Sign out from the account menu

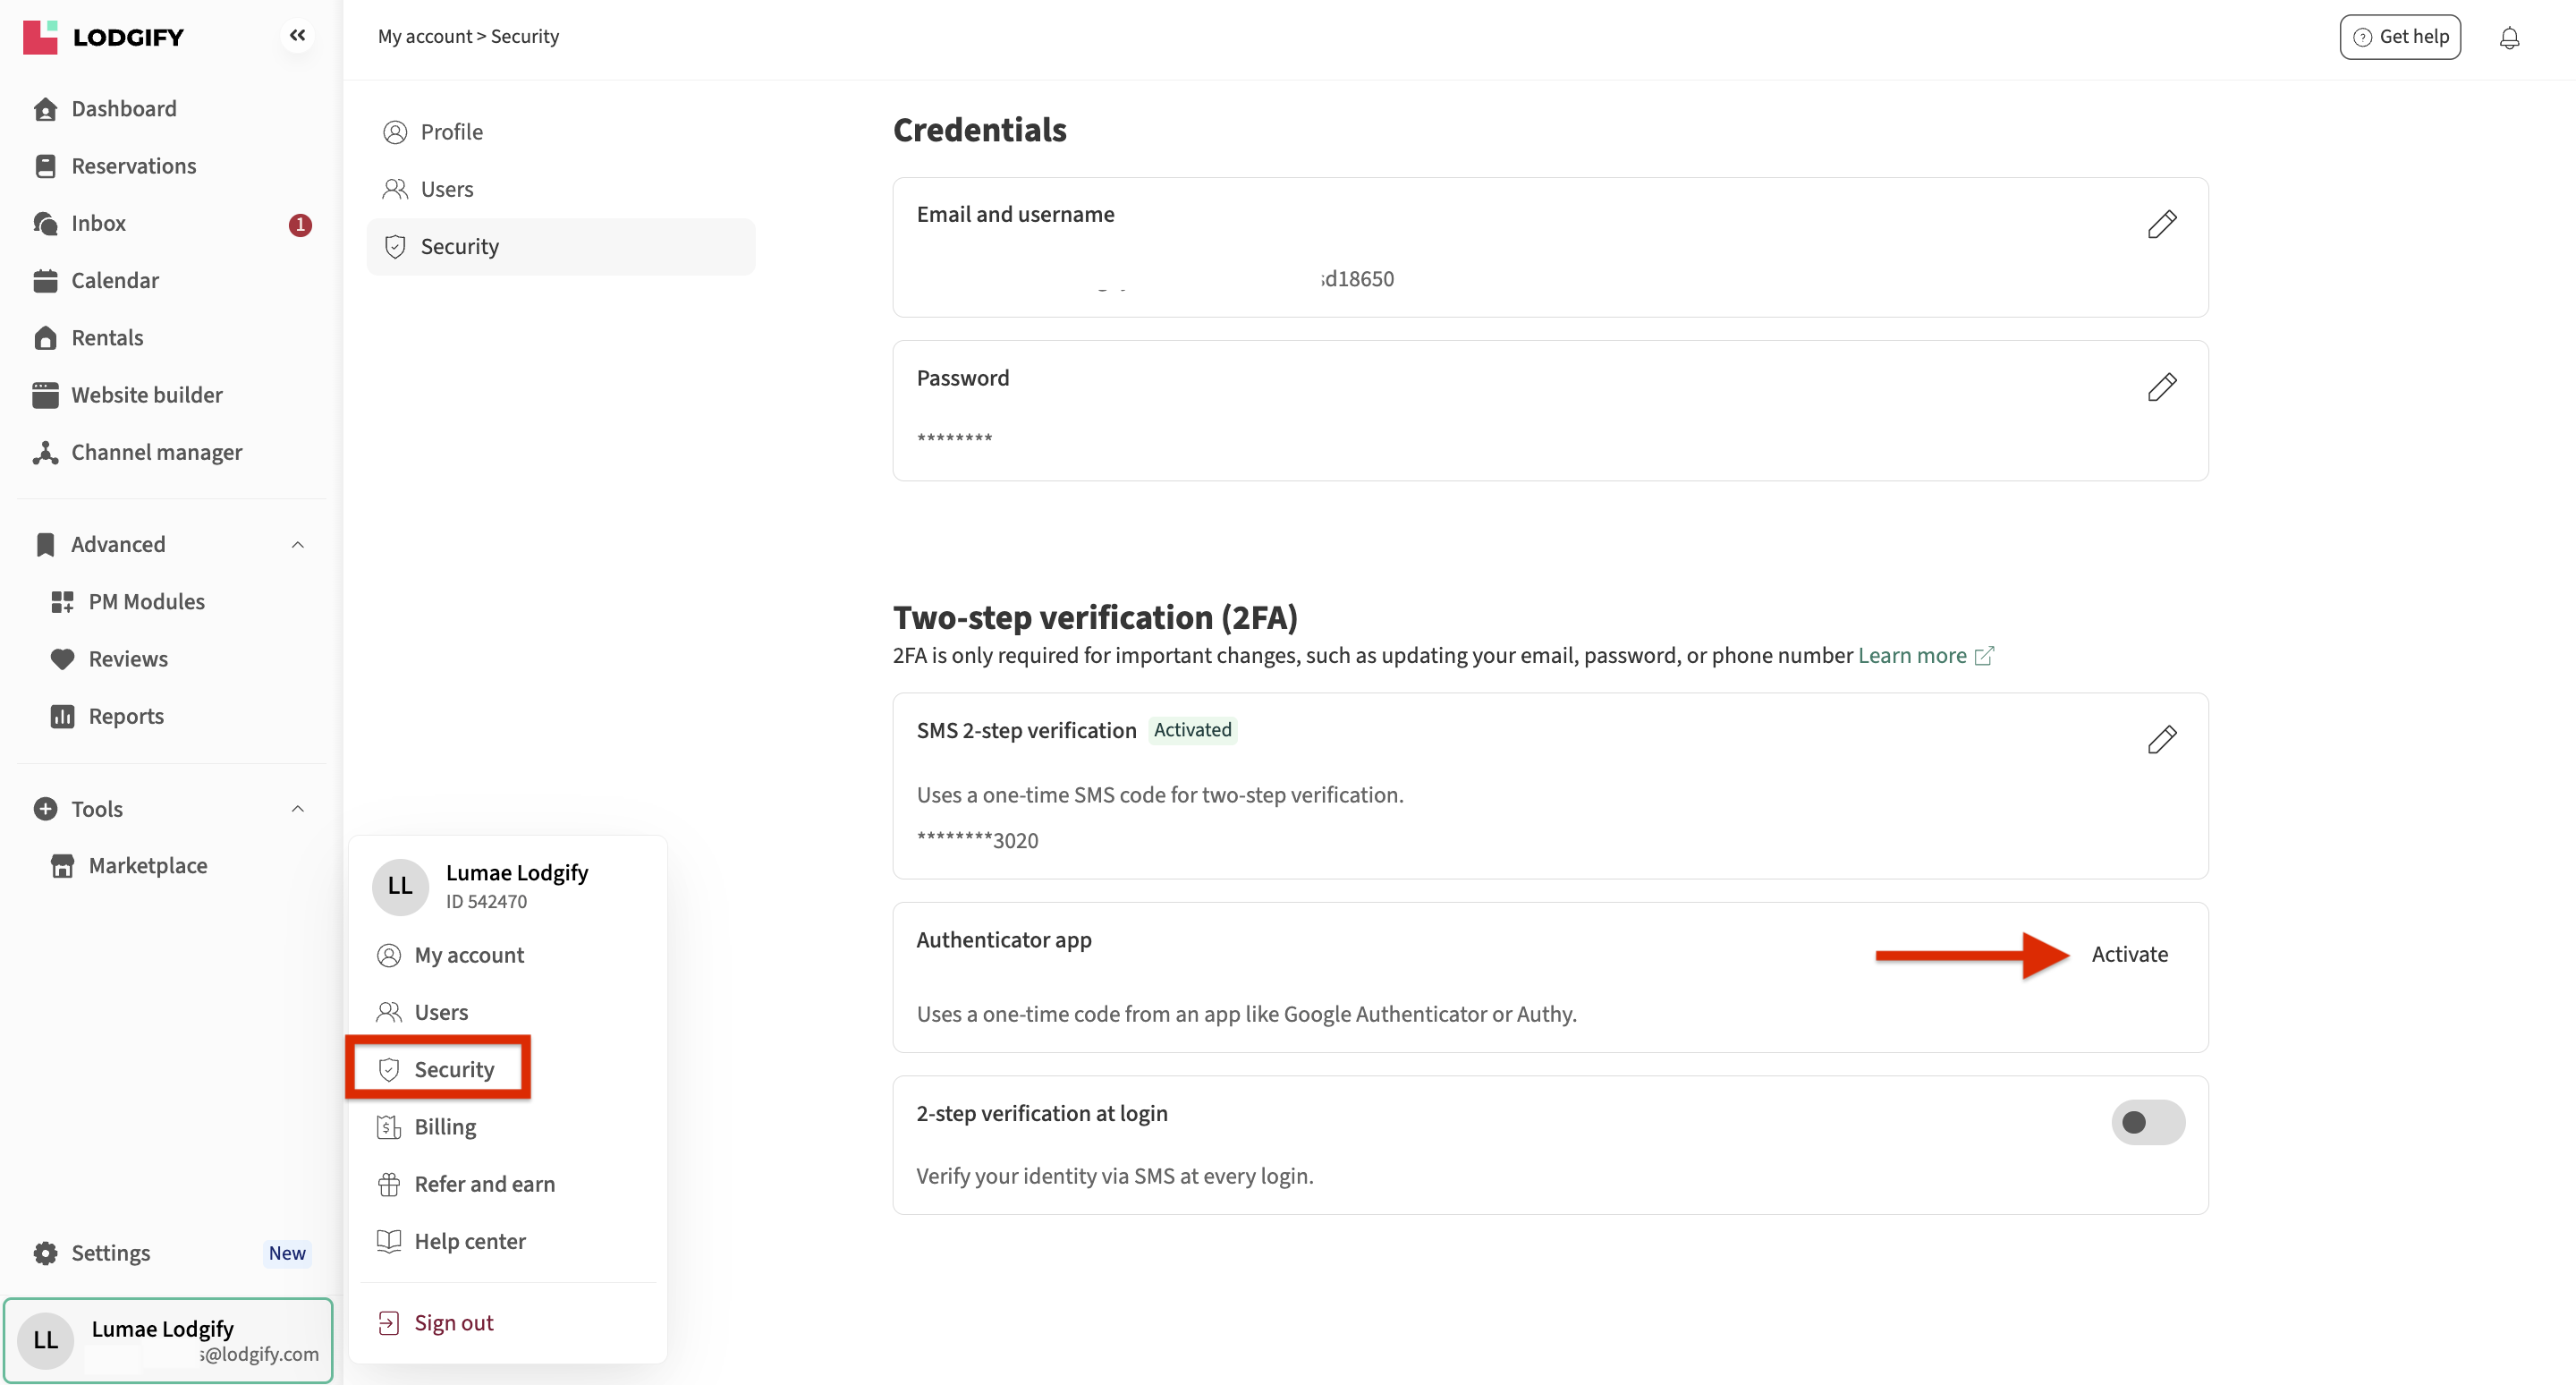453,1322
